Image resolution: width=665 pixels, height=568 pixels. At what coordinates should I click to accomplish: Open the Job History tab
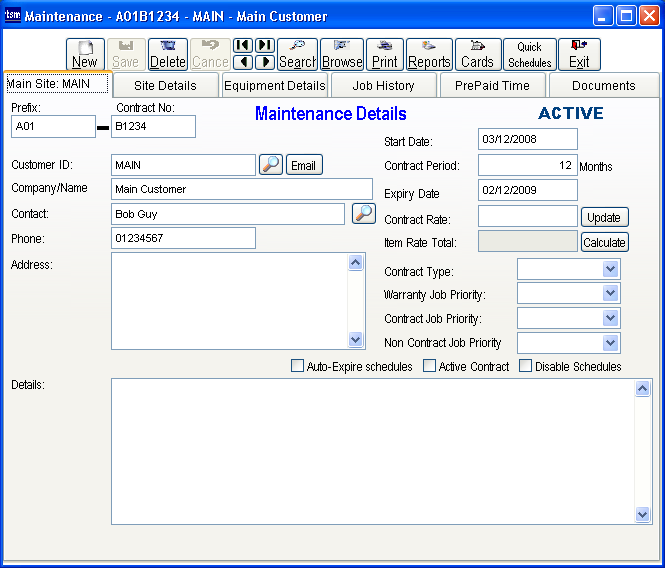(383, 86)
